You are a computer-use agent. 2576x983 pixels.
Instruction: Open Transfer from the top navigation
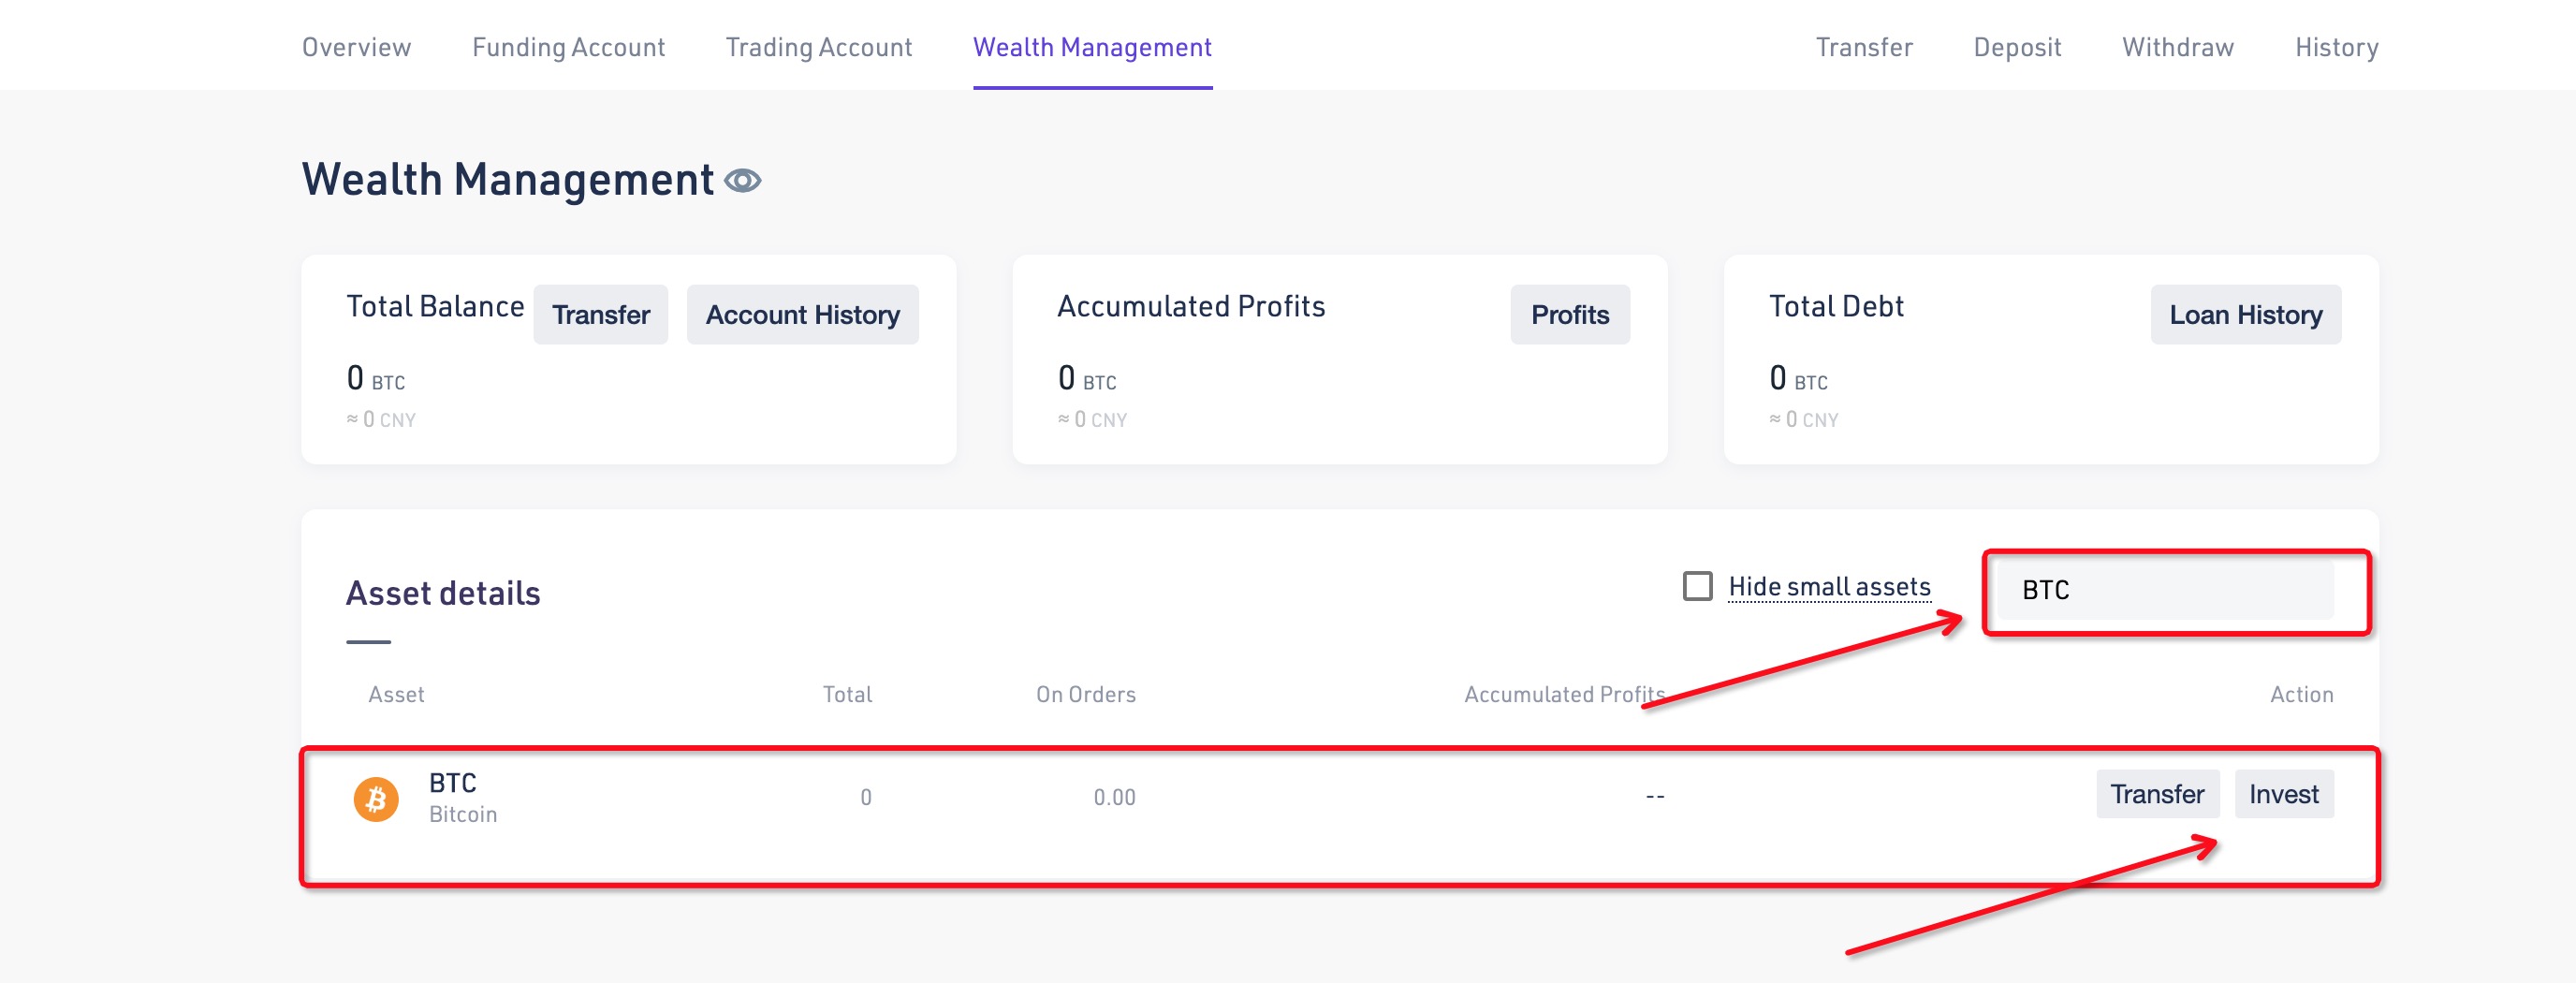tap(1863, 47)
